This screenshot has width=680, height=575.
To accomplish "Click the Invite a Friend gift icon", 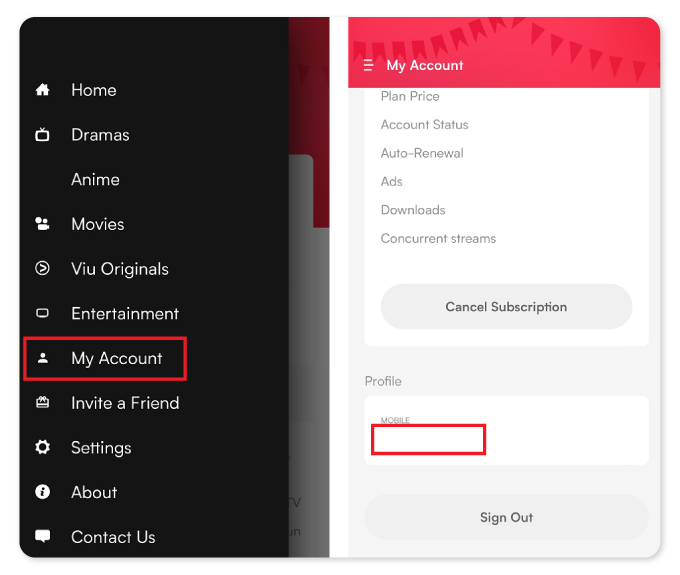I will tap(42, 402).
